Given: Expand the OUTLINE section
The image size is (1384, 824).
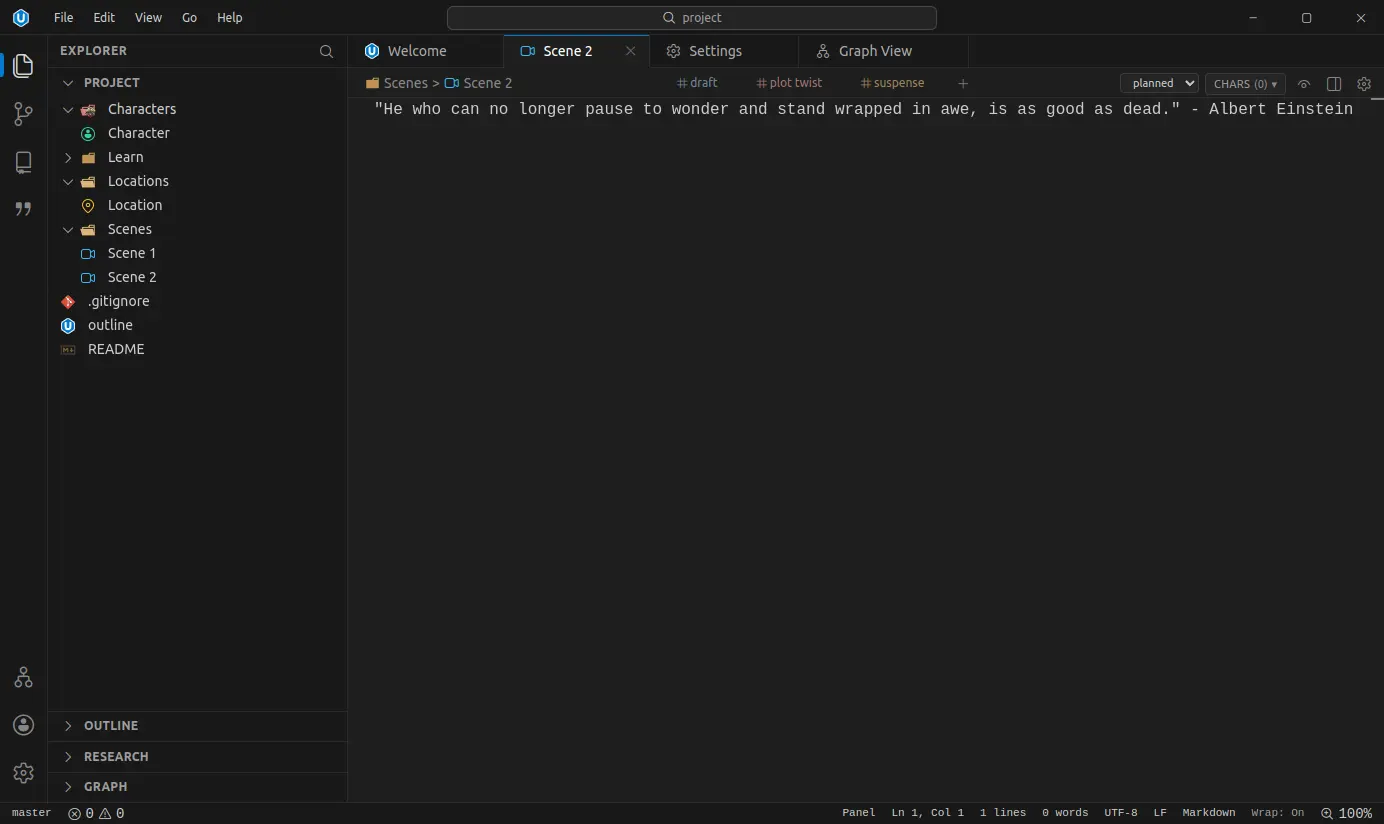Looking at the screenshot, I should click(111, 726).
